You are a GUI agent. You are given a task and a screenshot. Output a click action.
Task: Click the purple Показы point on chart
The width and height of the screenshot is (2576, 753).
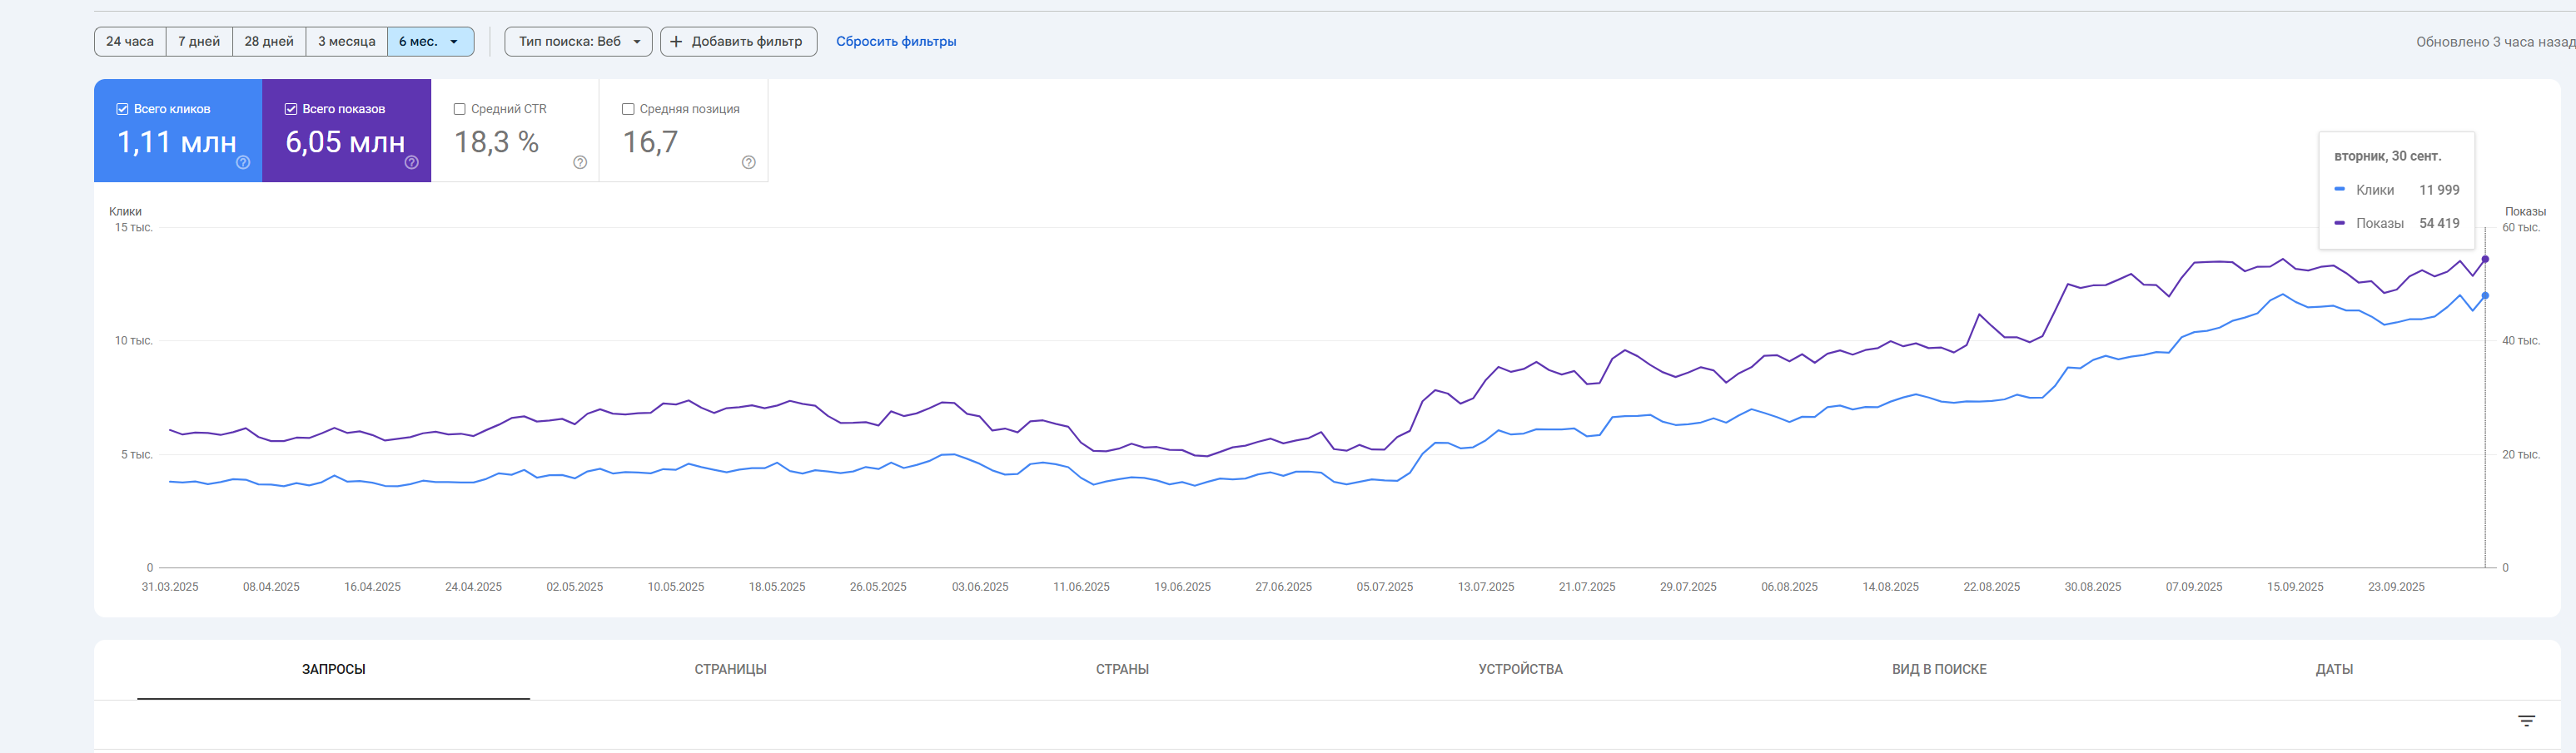[2485, 260]
